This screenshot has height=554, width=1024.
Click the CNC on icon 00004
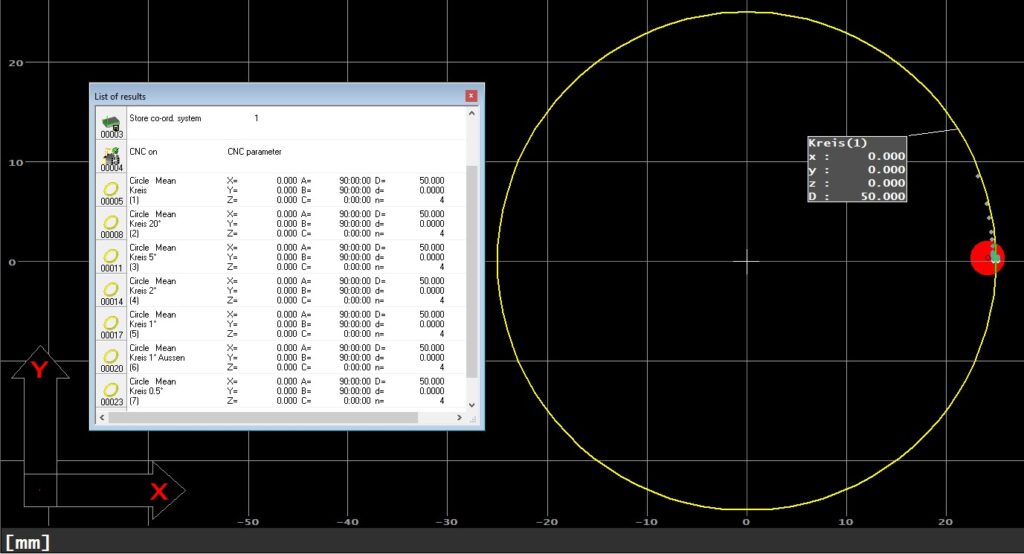coord(111,156)
